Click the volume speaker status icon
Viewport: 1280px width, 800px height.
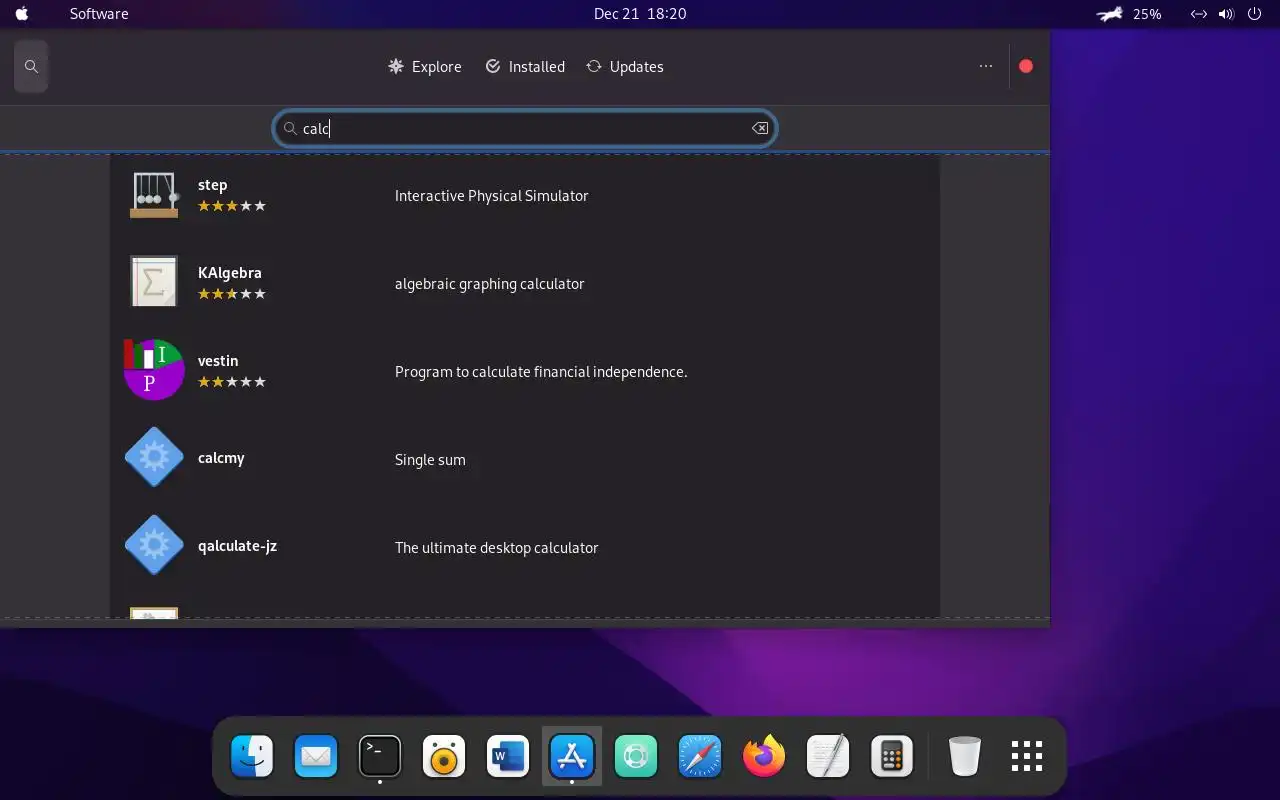1226,14
